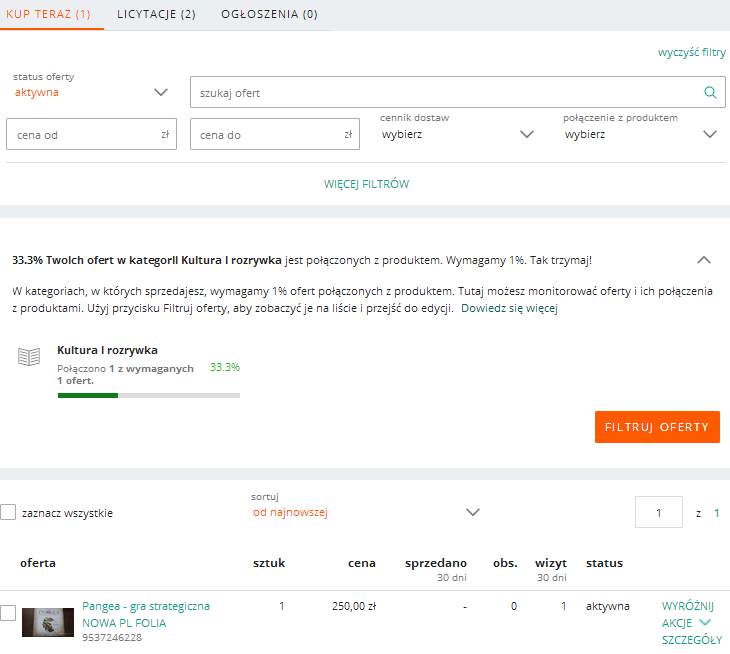
Task: Collapse the product connection info panel
Action: pyautogui.click(x=704, y=260)
